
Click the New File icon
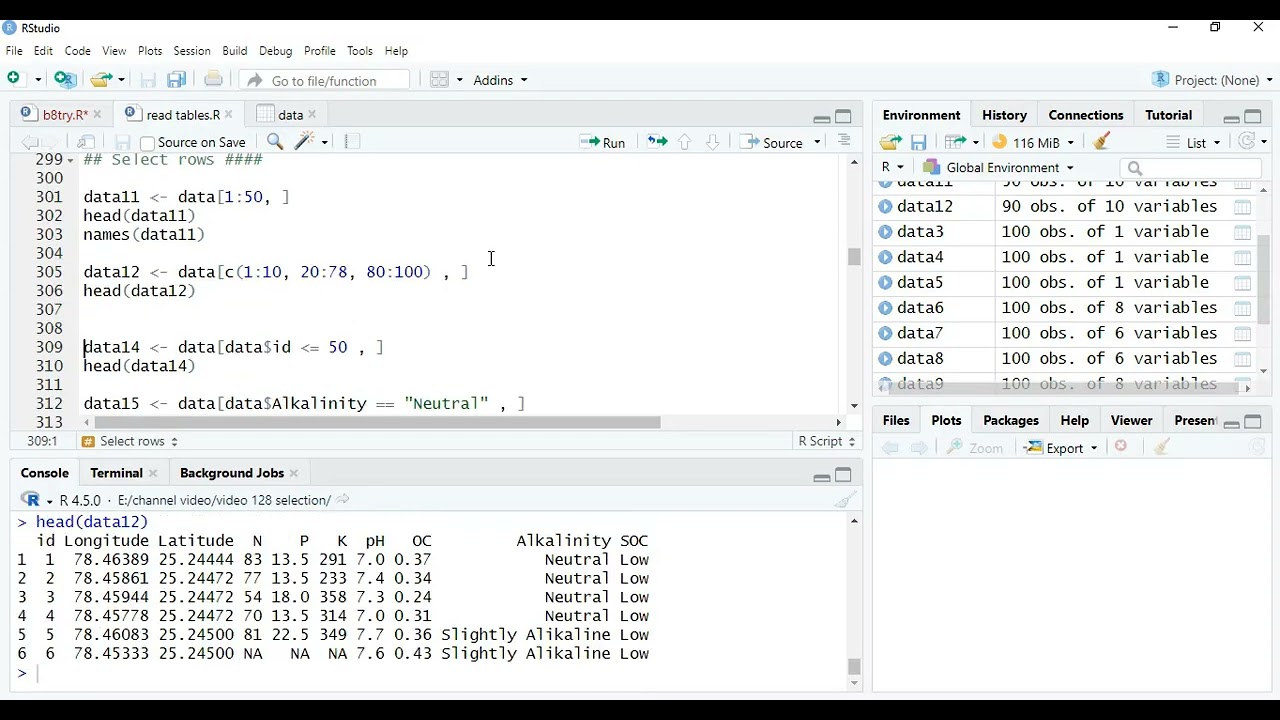pyautogui.click(x=15, y=80)
